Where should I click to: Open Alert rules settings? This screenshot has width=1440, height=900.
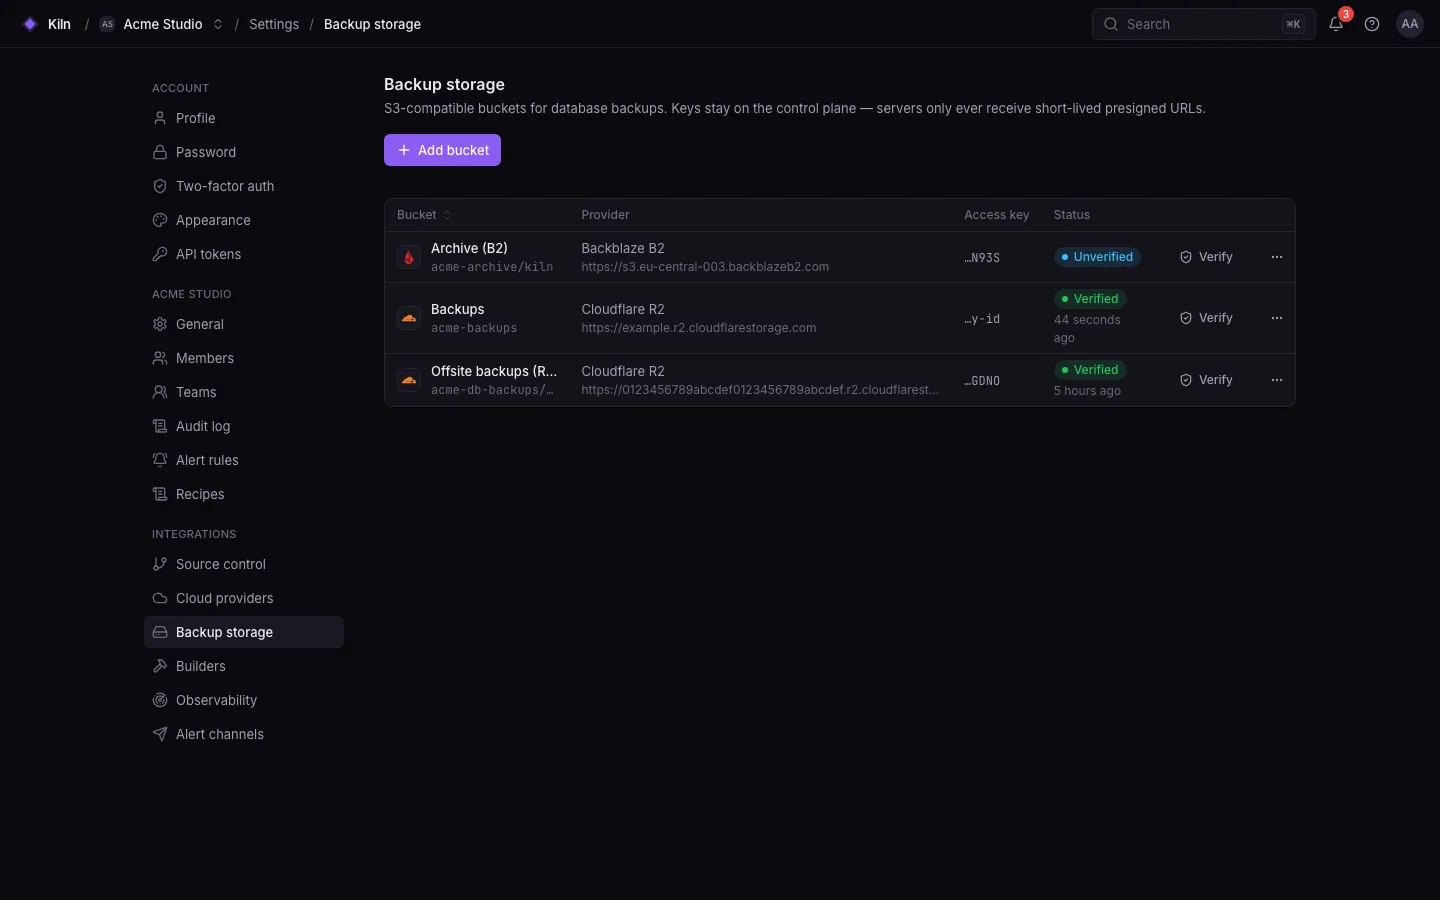(x=244, y=460)
